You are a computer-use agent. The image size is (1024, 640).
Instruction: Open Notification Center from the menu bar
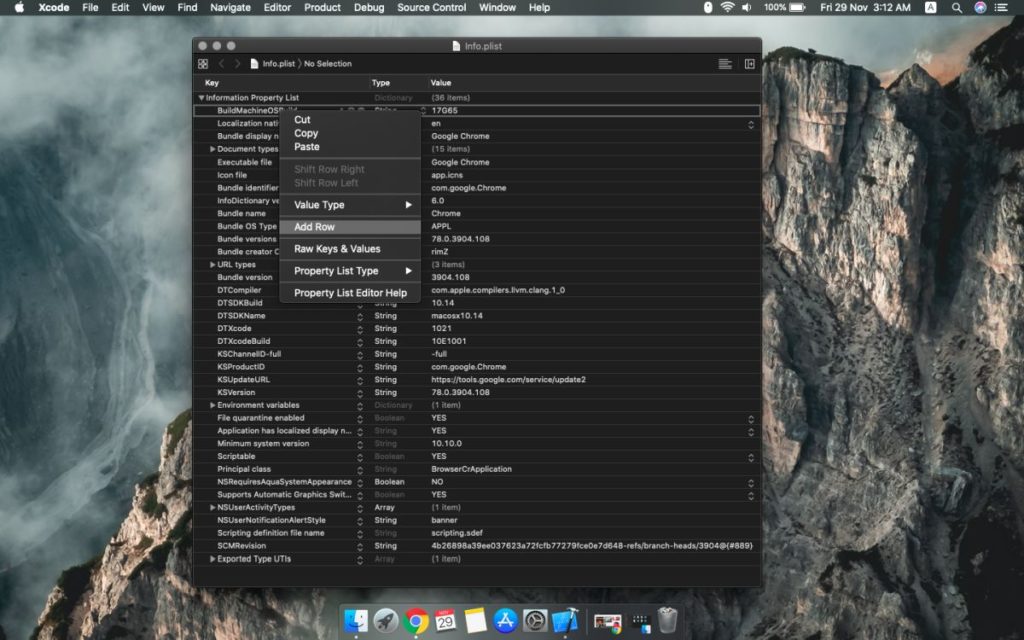point(1000,7)
